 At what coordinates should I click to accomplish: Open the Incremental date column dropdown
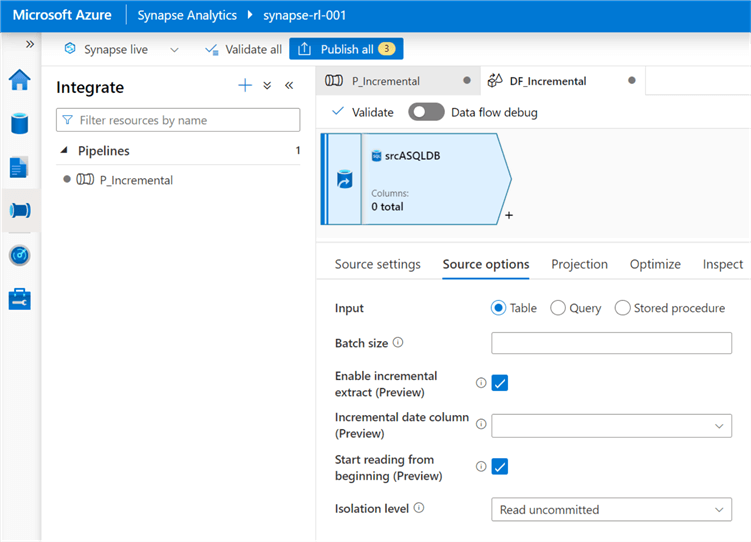pyautogui.click(x=611, y=426)
